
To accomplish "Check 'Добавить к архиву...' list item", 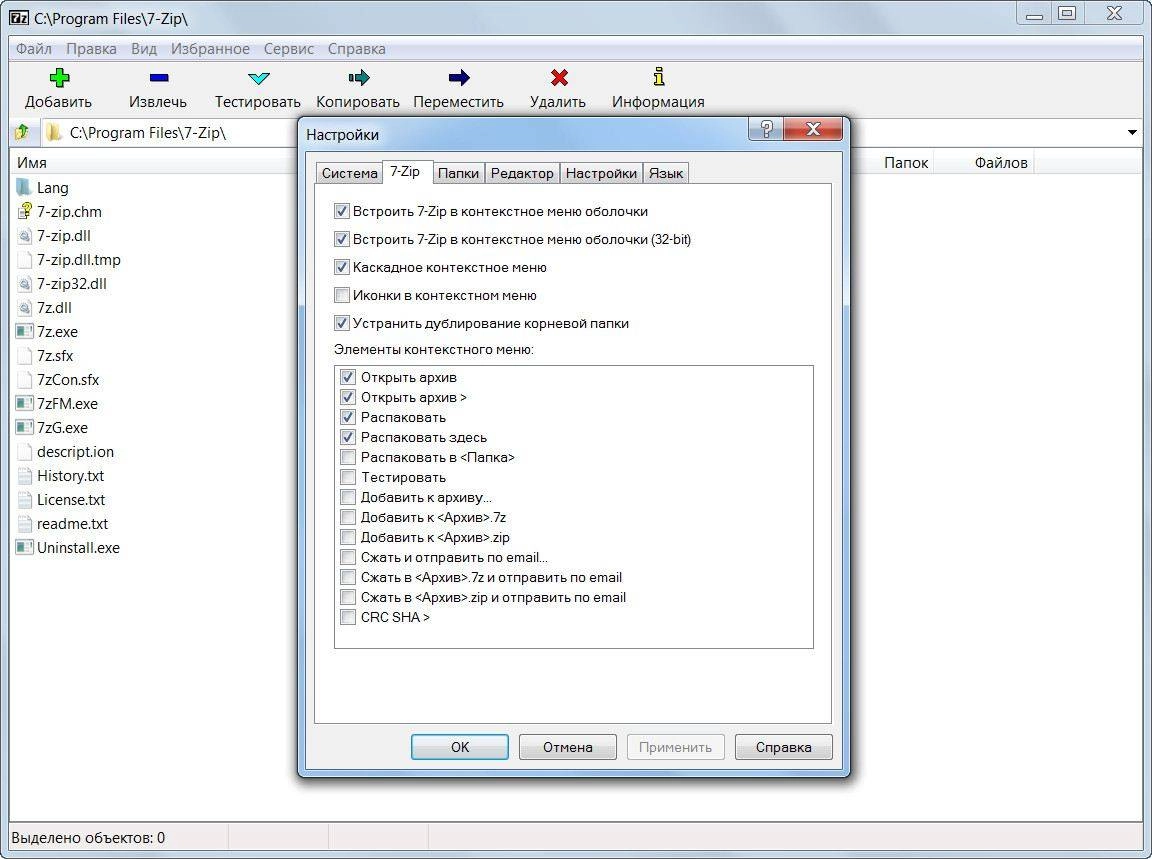I will (348, 497).
